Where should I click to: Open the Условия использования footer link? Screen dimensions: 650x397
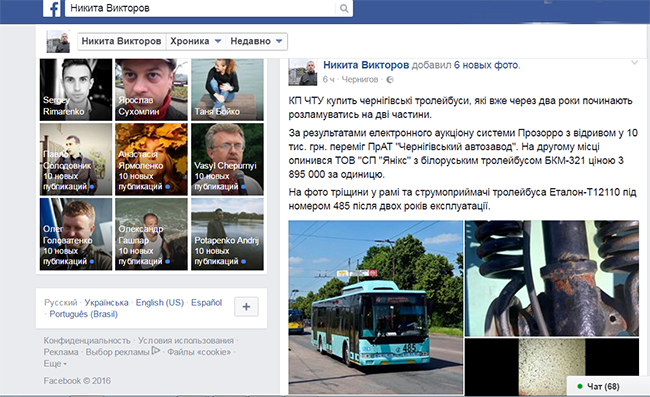pyautogui.click(x=186, y=340)
